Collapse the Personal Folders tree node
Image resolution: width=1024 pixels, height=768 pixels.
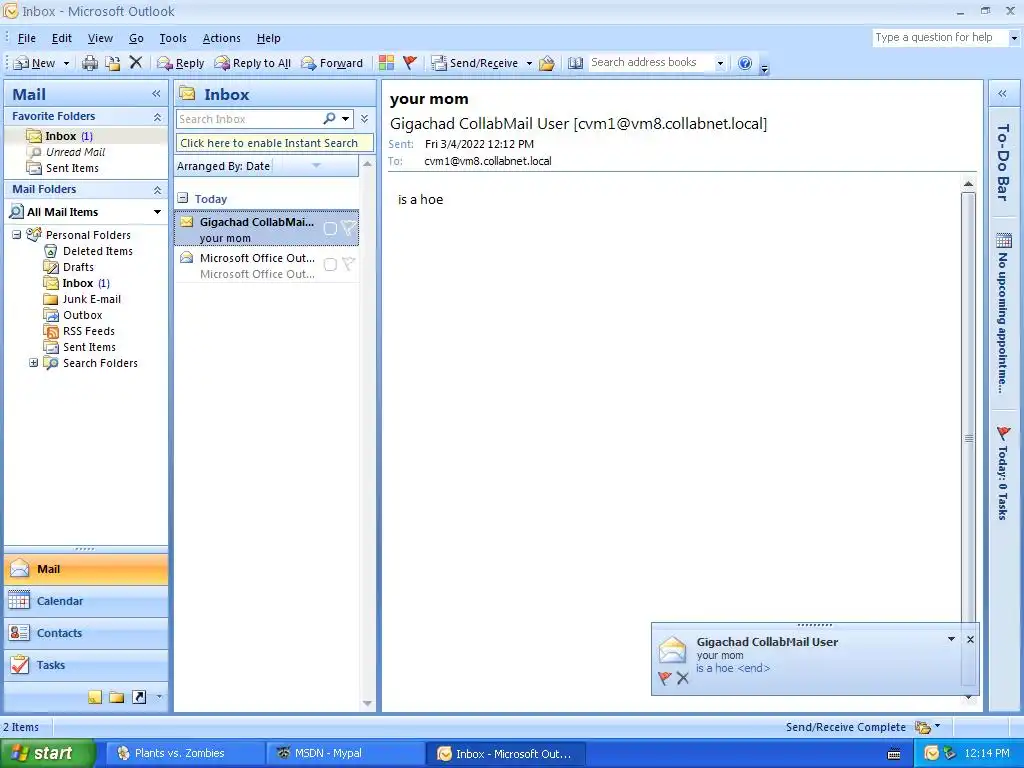[17, 234]
